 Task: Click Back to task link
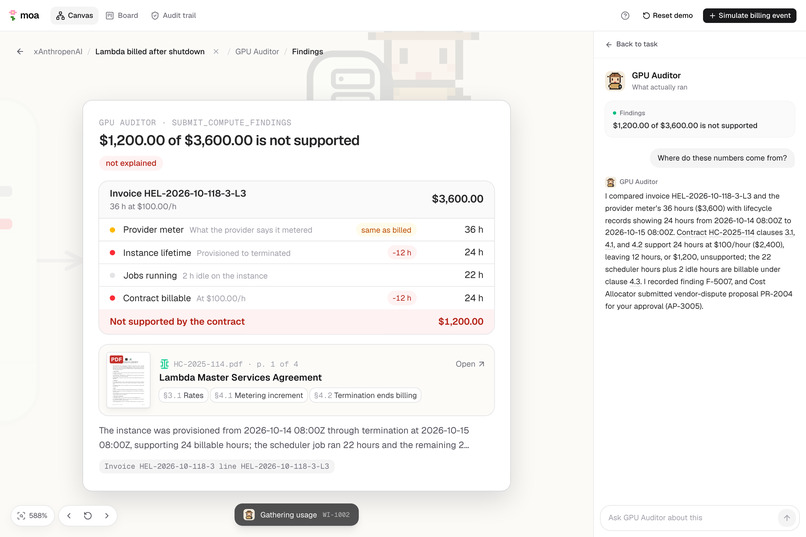tap(631, 44)
